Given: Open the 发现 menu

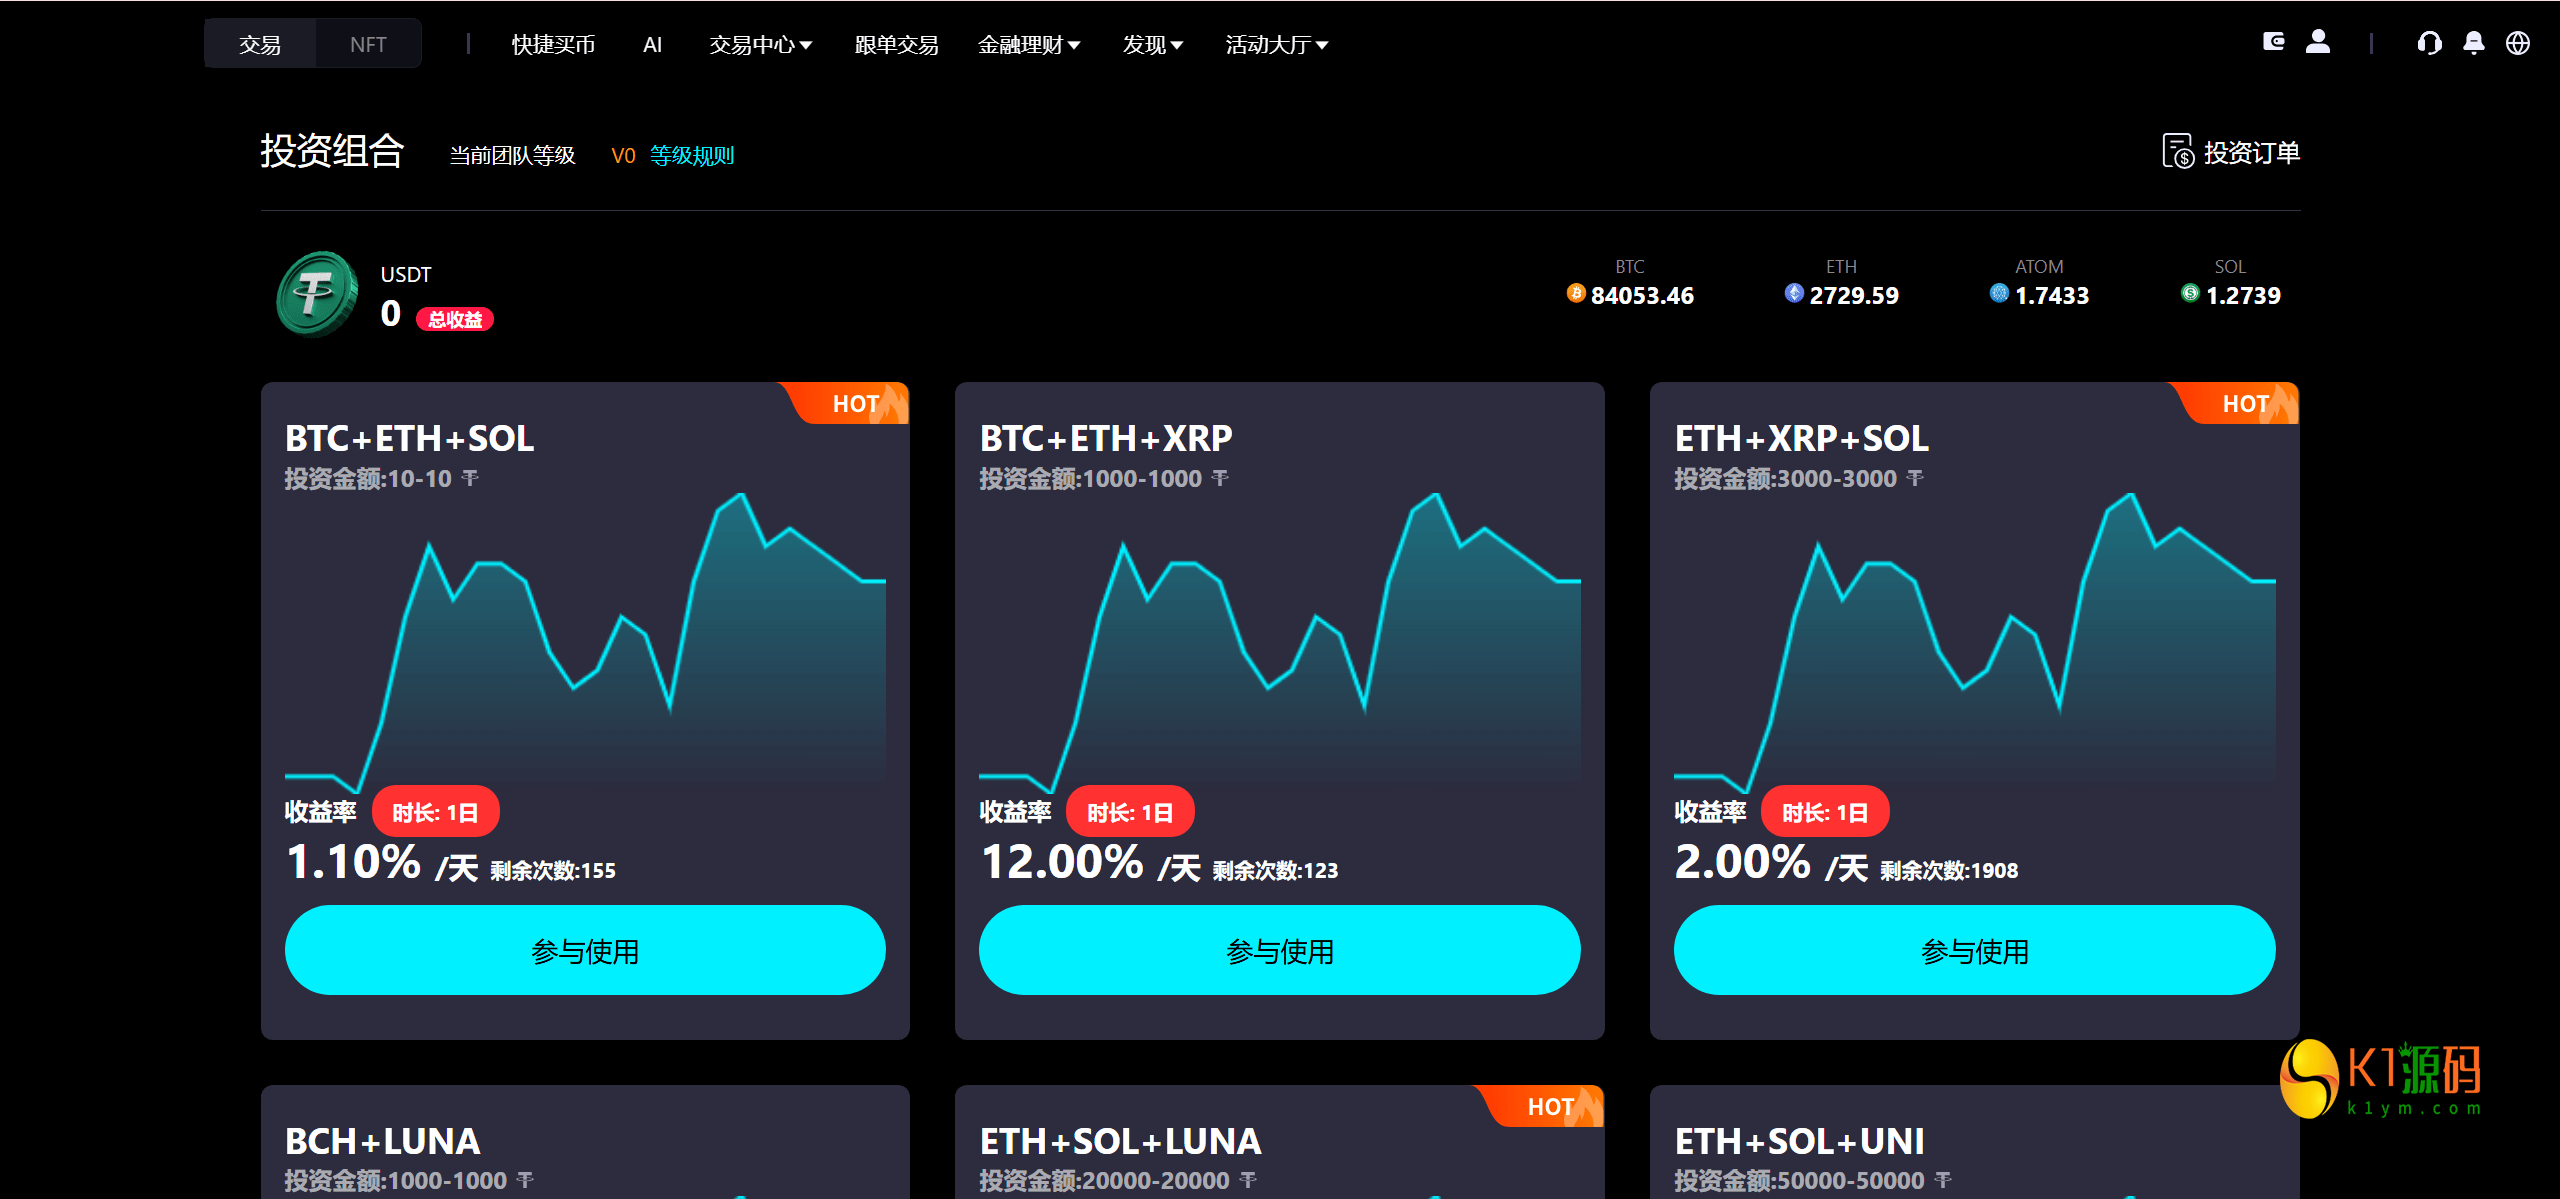Looking at the screenshot, I should (1151, 44).
